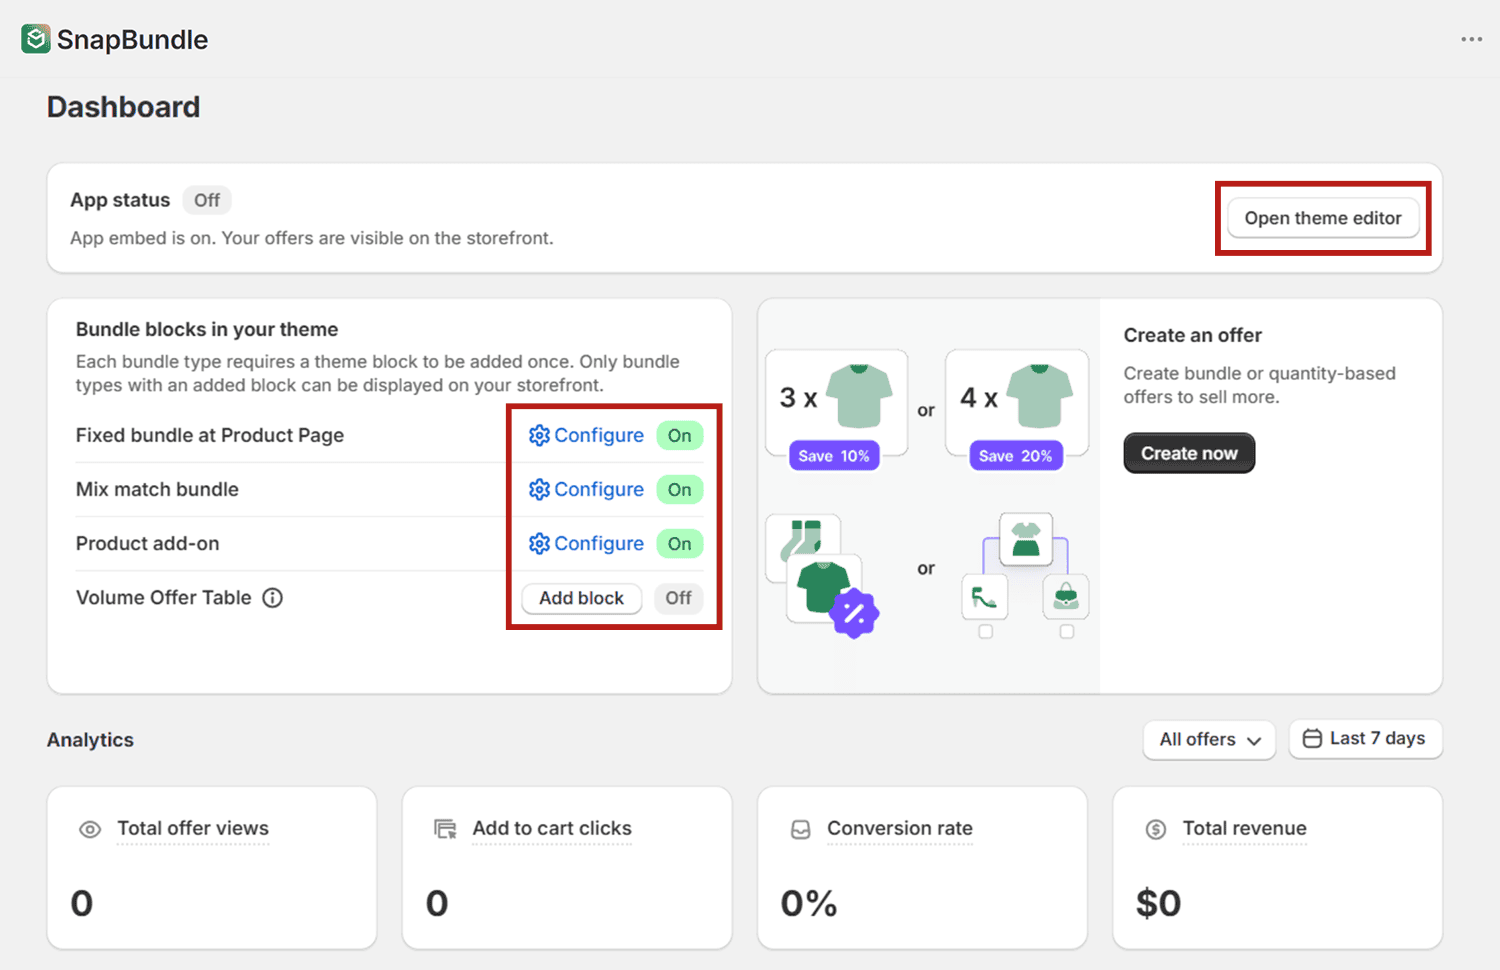
Task: Open the three-dot more options menu
Action: [x=1471, y=39]
